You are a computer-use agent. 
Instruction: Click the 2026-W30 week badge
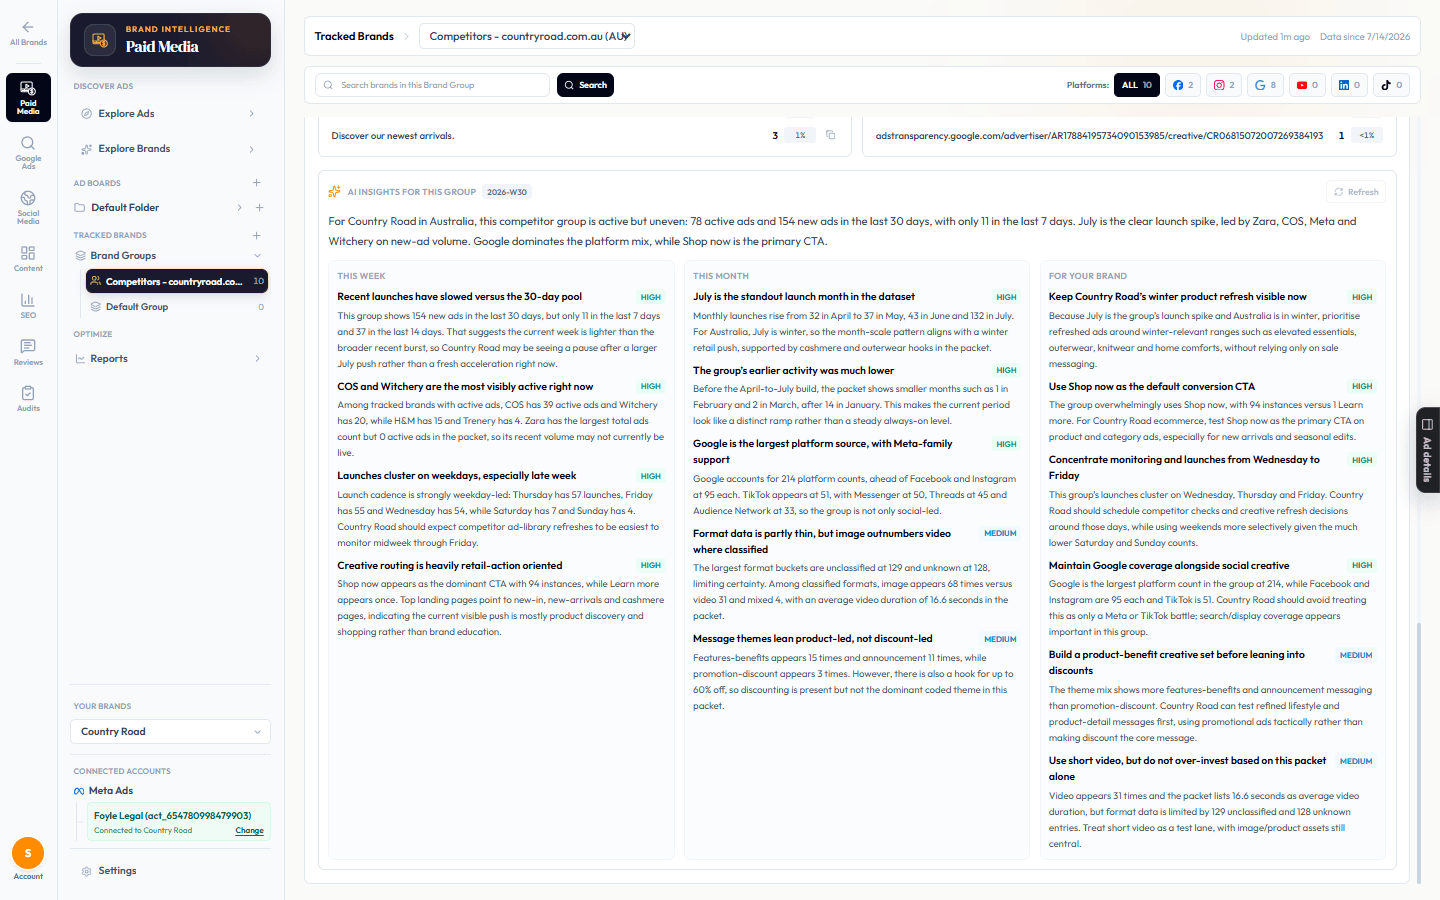[x=507, y=192]
